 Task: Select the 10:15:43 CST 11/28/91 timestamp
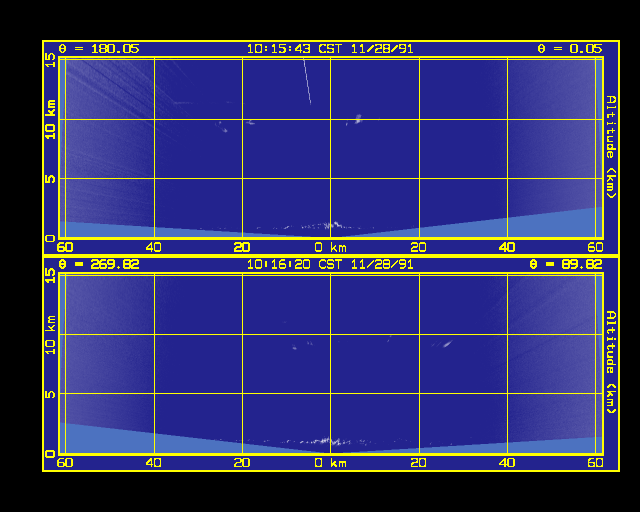pos(330,49)
